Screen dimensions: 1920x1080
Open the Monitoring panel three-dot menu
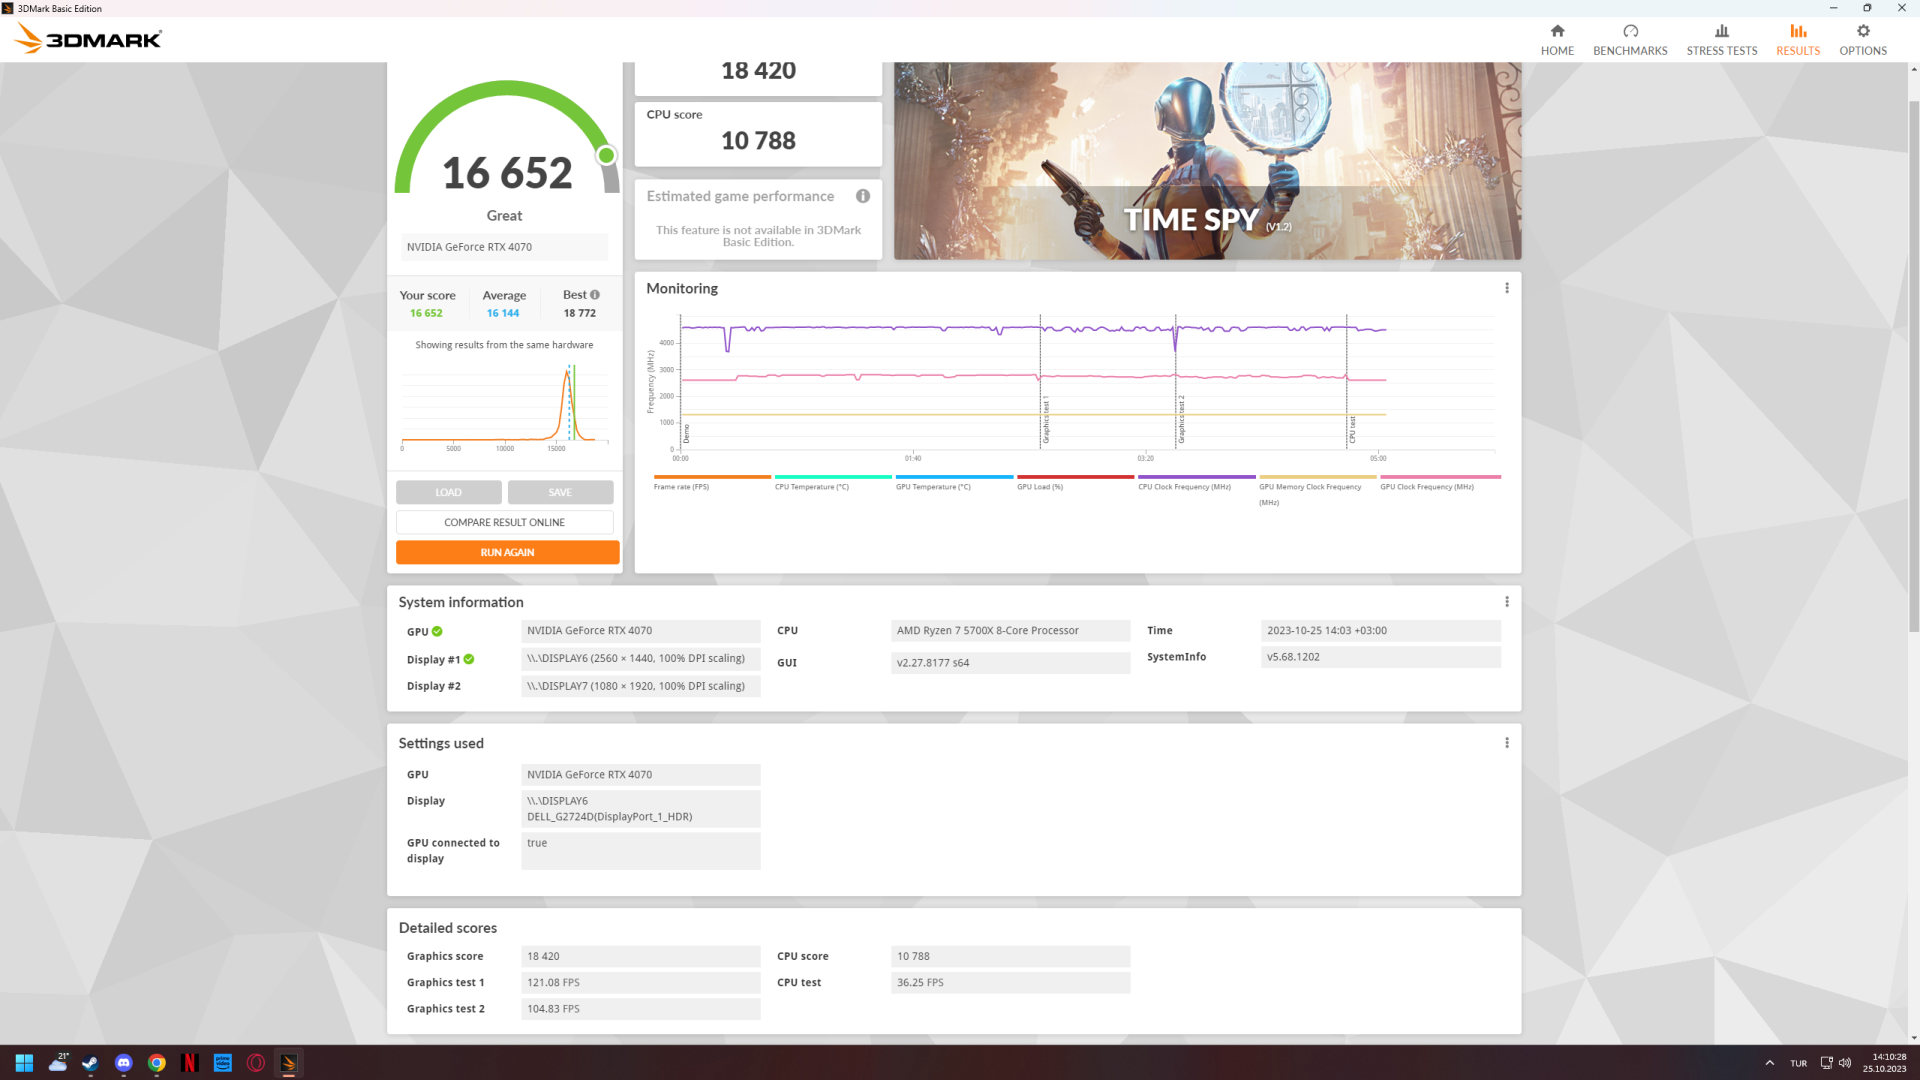(1506, 288)
